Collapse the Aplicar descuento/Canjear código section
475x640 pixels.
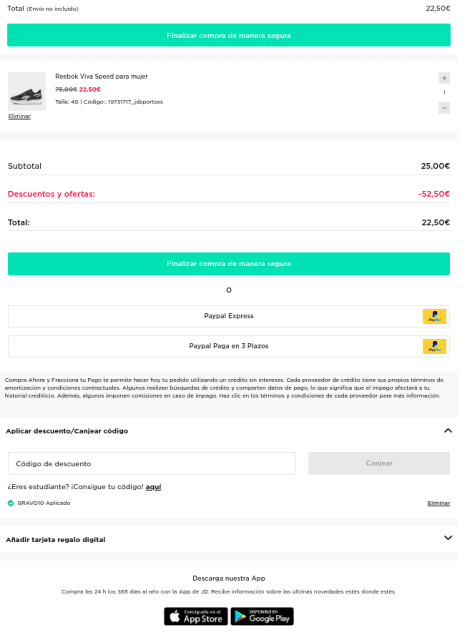pos(448,431)
